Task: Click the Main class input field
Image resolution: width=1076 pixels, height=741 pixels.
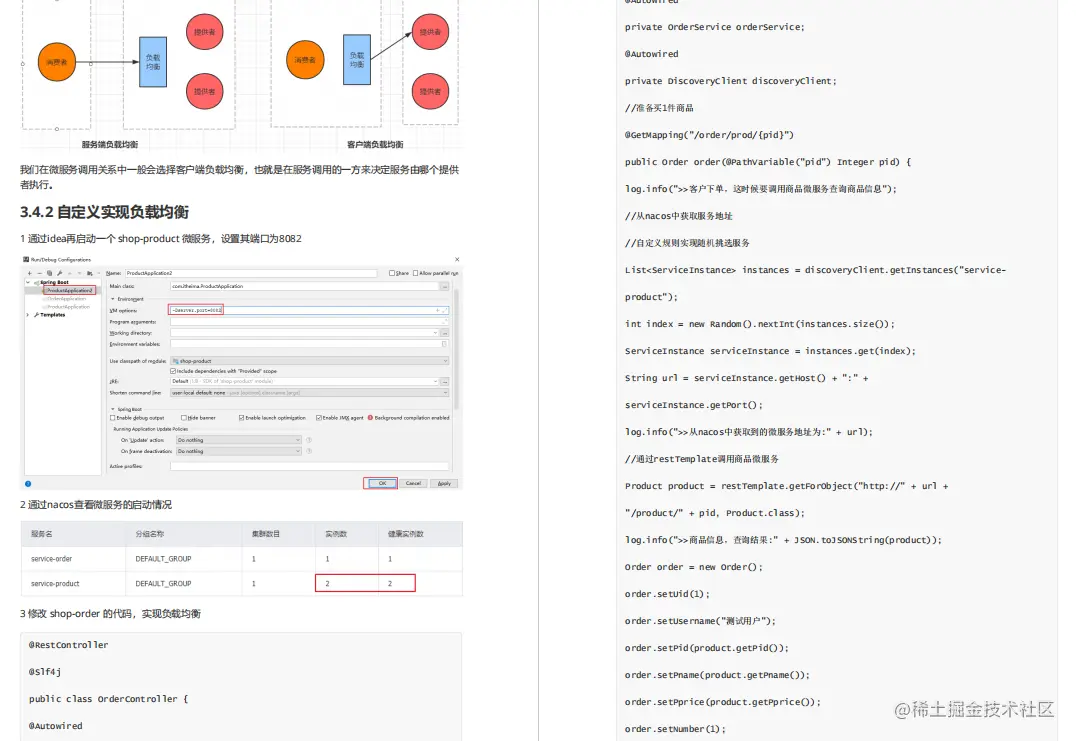Action: (x=305, y=287)
